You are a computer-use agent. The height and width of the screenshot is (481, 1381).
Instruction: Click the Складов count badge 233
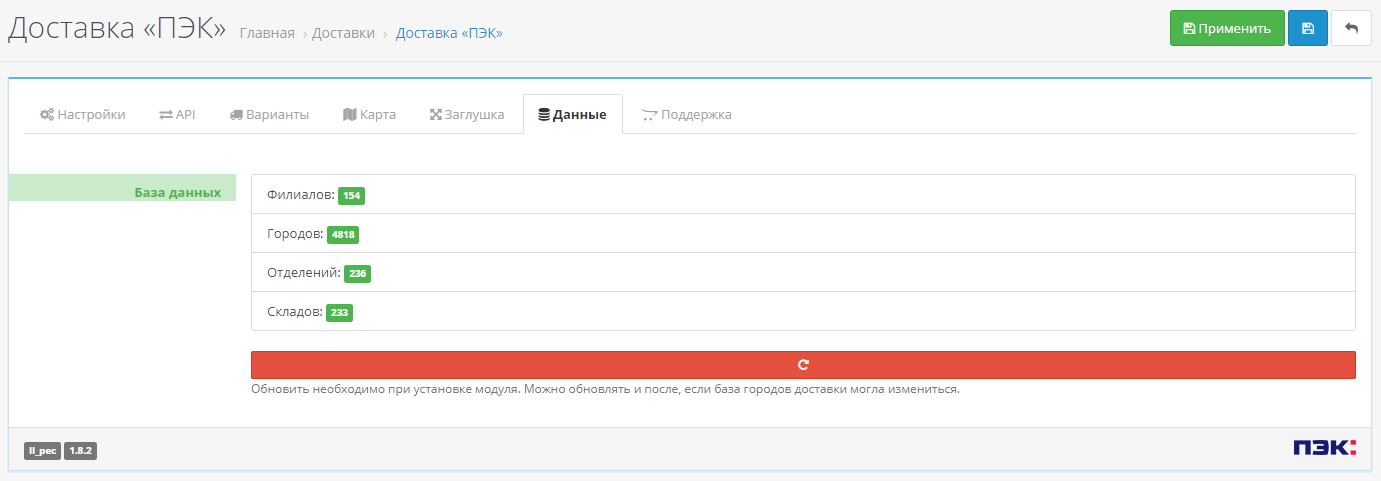point(340,313)
